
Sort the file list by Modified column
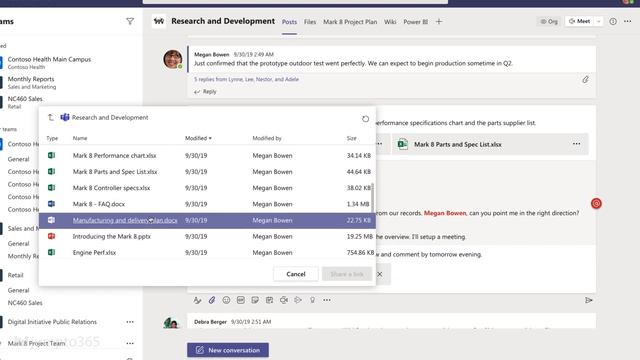pyautogui.click(x=198, y=138)
